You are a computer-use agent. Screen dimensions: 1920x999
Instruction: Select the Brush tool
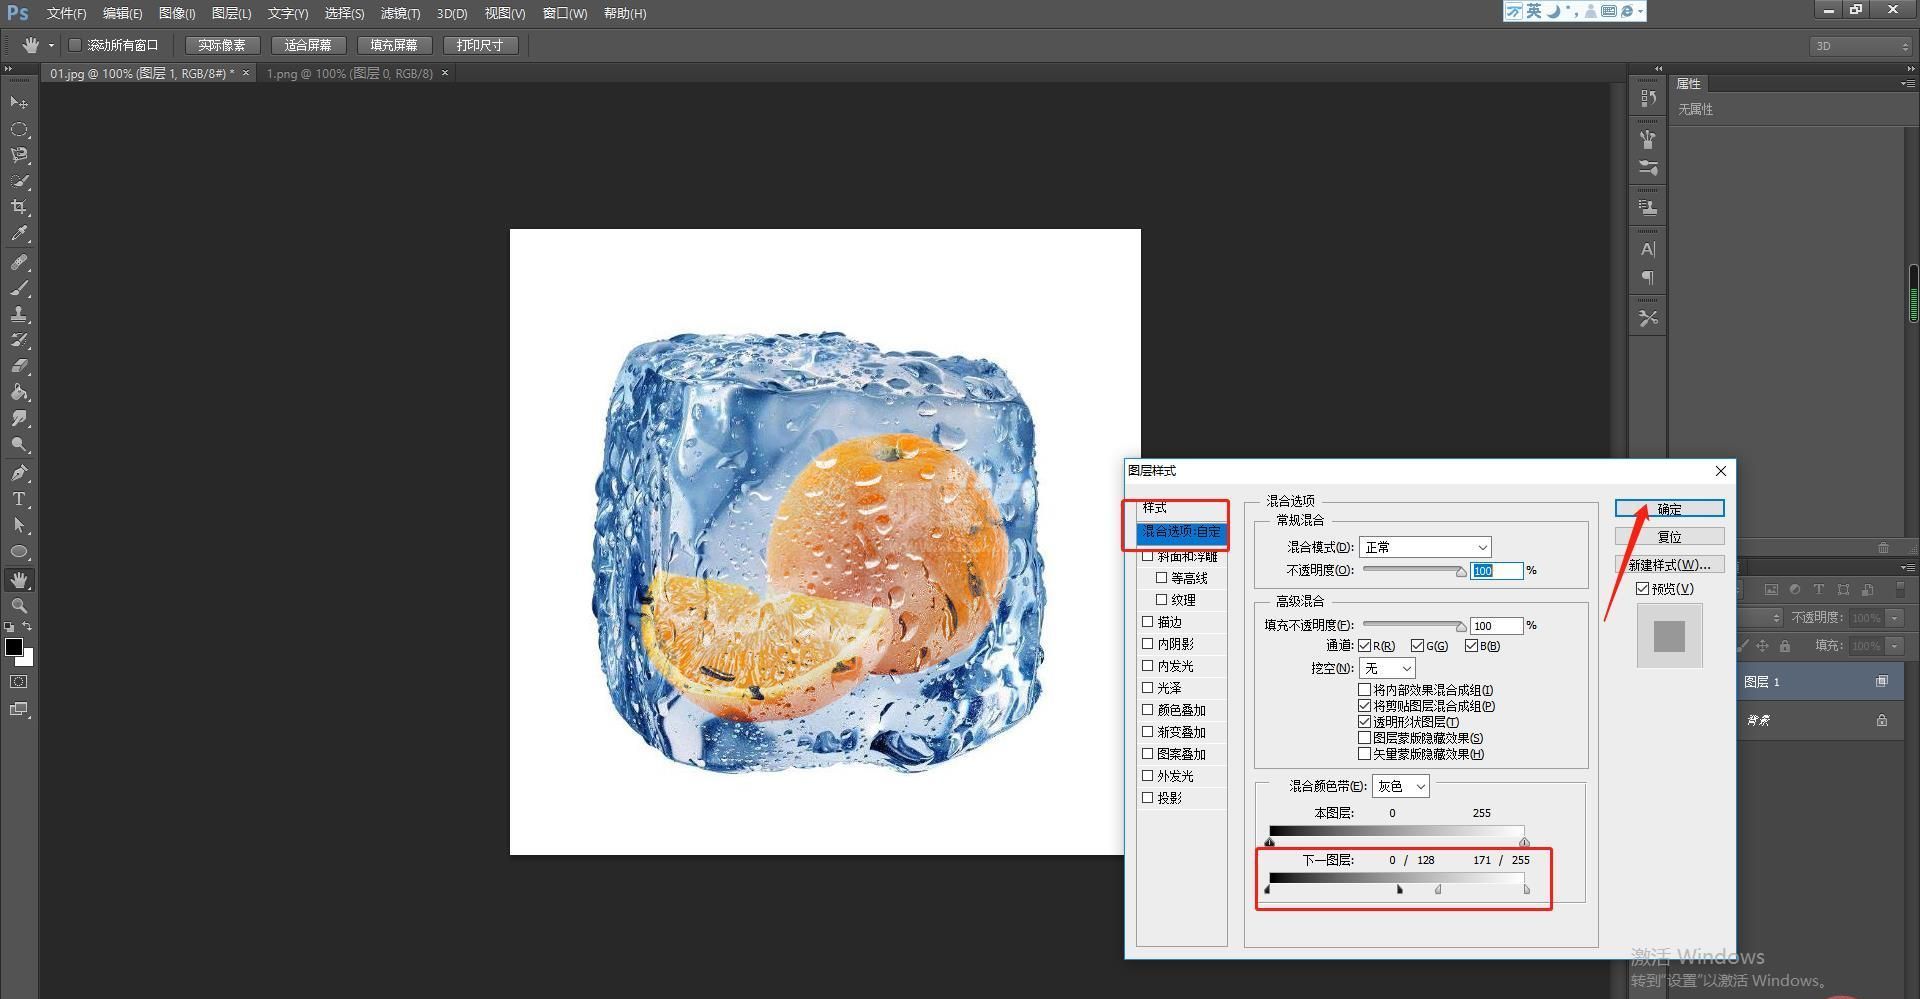19,288
